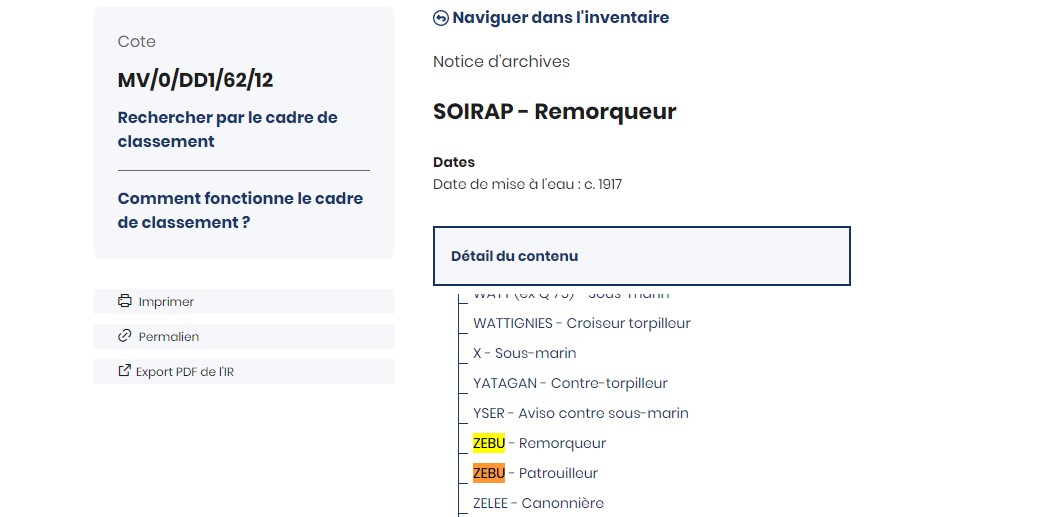Copy the Permalien link button
1053x517 pixels.
pyautogui.click(x=244, y=336)
